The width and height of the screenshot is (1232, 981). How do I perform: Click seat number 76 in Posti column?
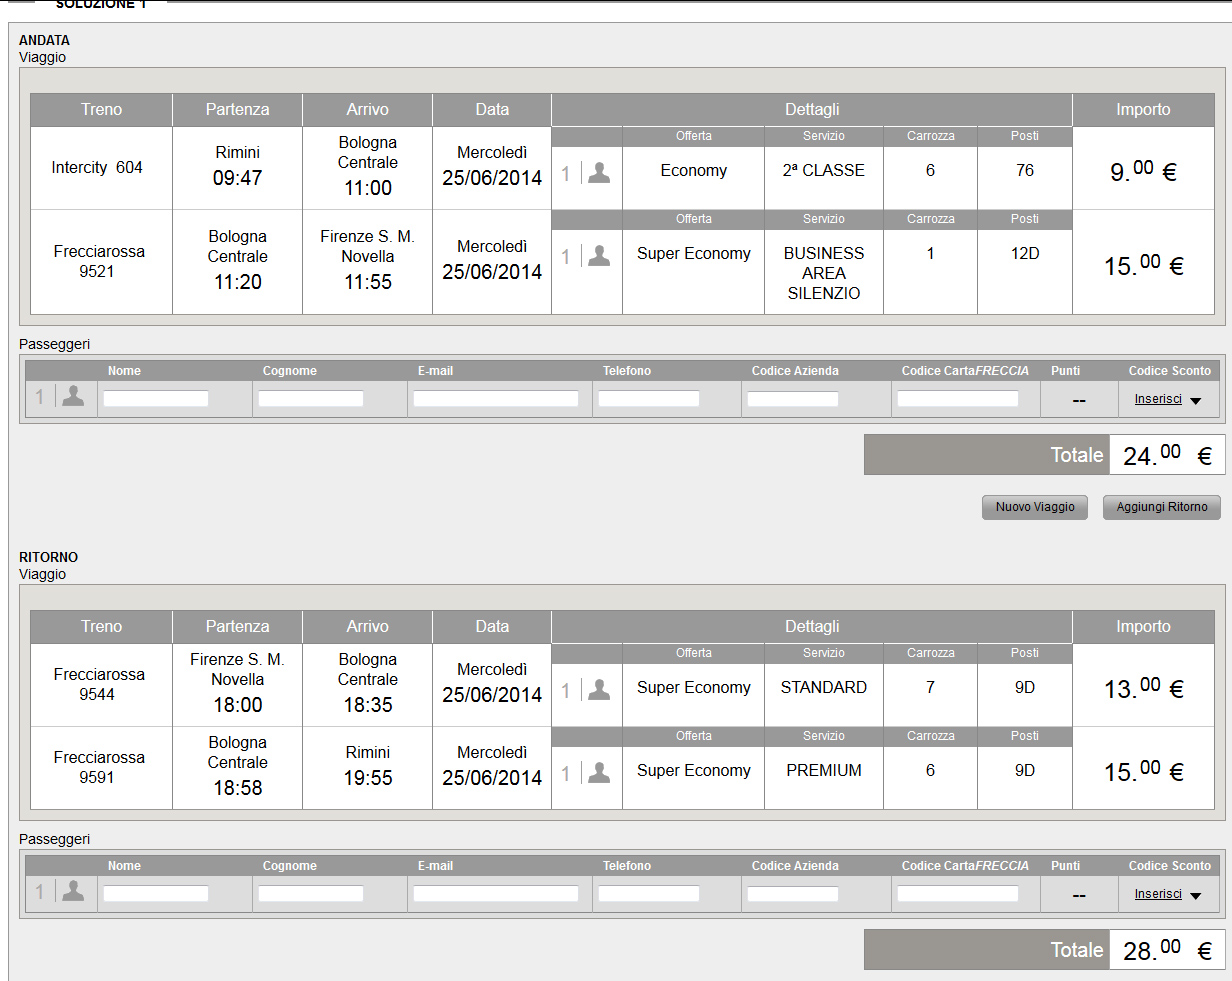(x=1025, y=171)
